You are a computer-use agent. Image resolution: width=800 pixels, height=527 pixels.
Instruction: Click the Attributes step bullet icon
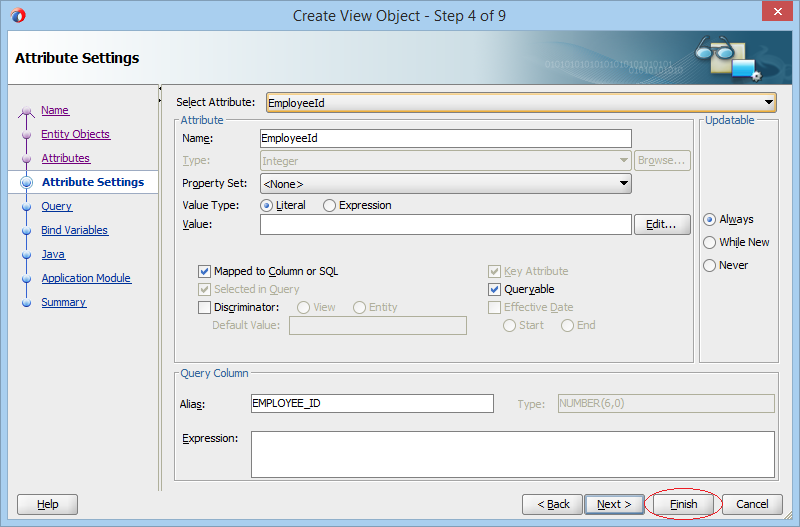click(27, 159)
